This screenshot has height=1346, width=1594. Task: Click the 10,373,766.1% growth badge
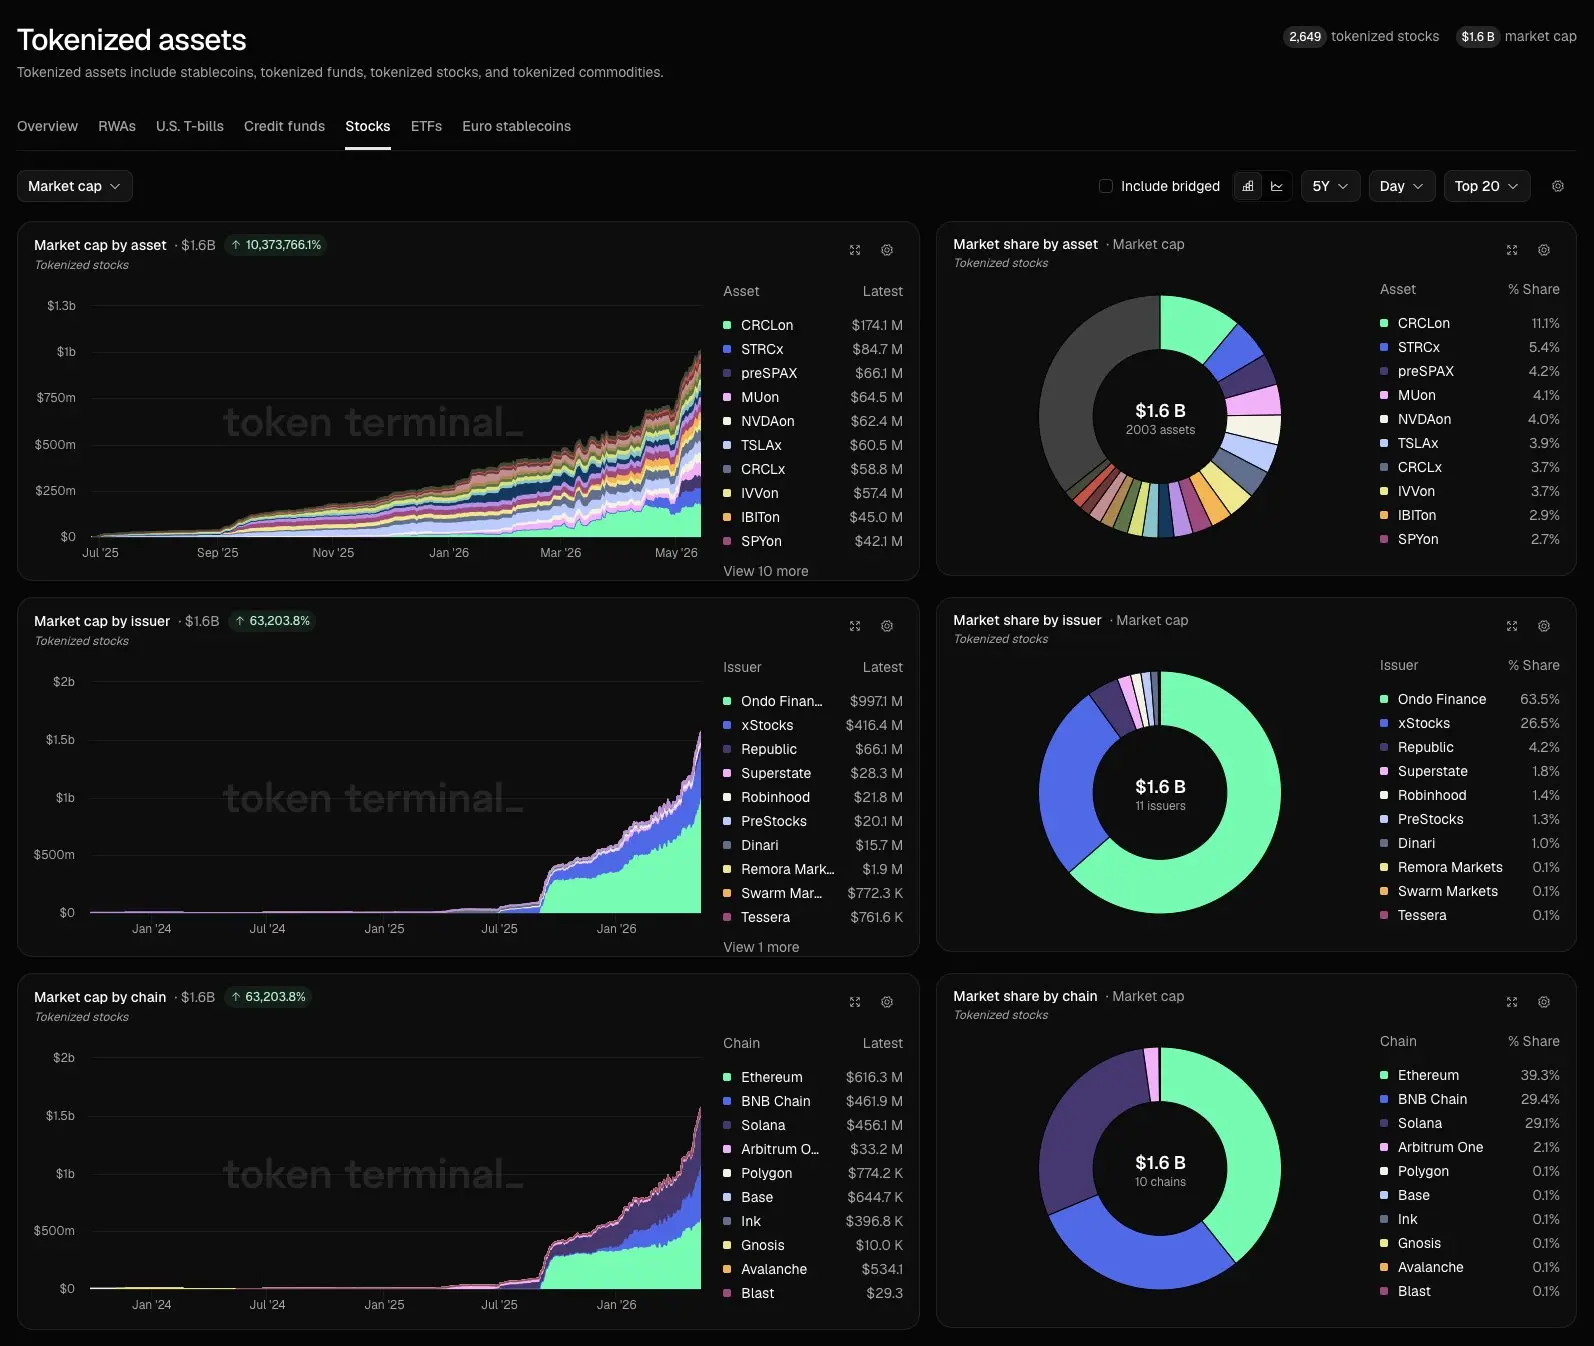pos(276,245)
